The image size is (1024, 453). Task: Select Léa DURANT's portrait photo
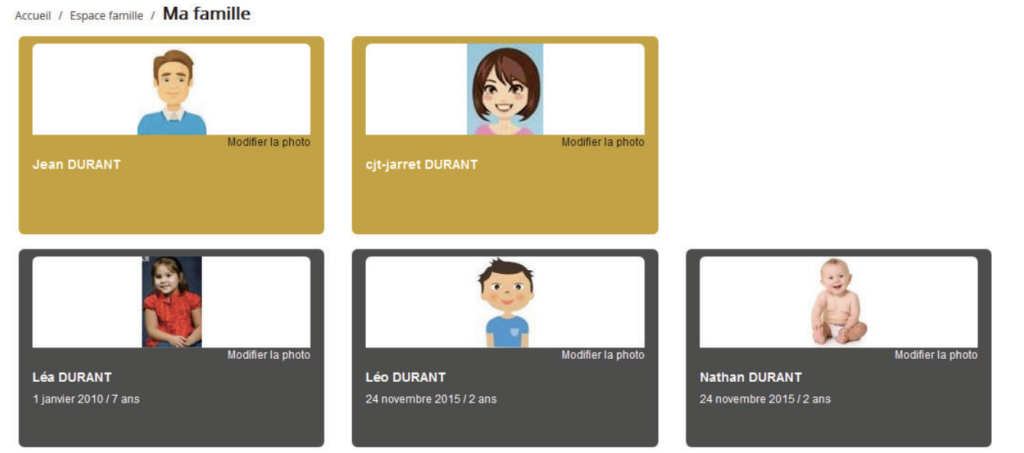(172, 302)
